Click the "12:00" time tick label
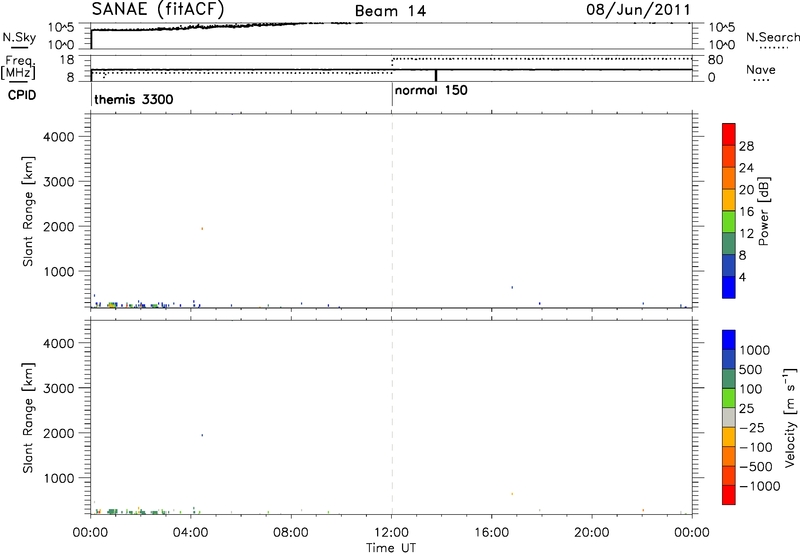Image resolution: width=800 pixels, height=554 pixels. [392, 533]
